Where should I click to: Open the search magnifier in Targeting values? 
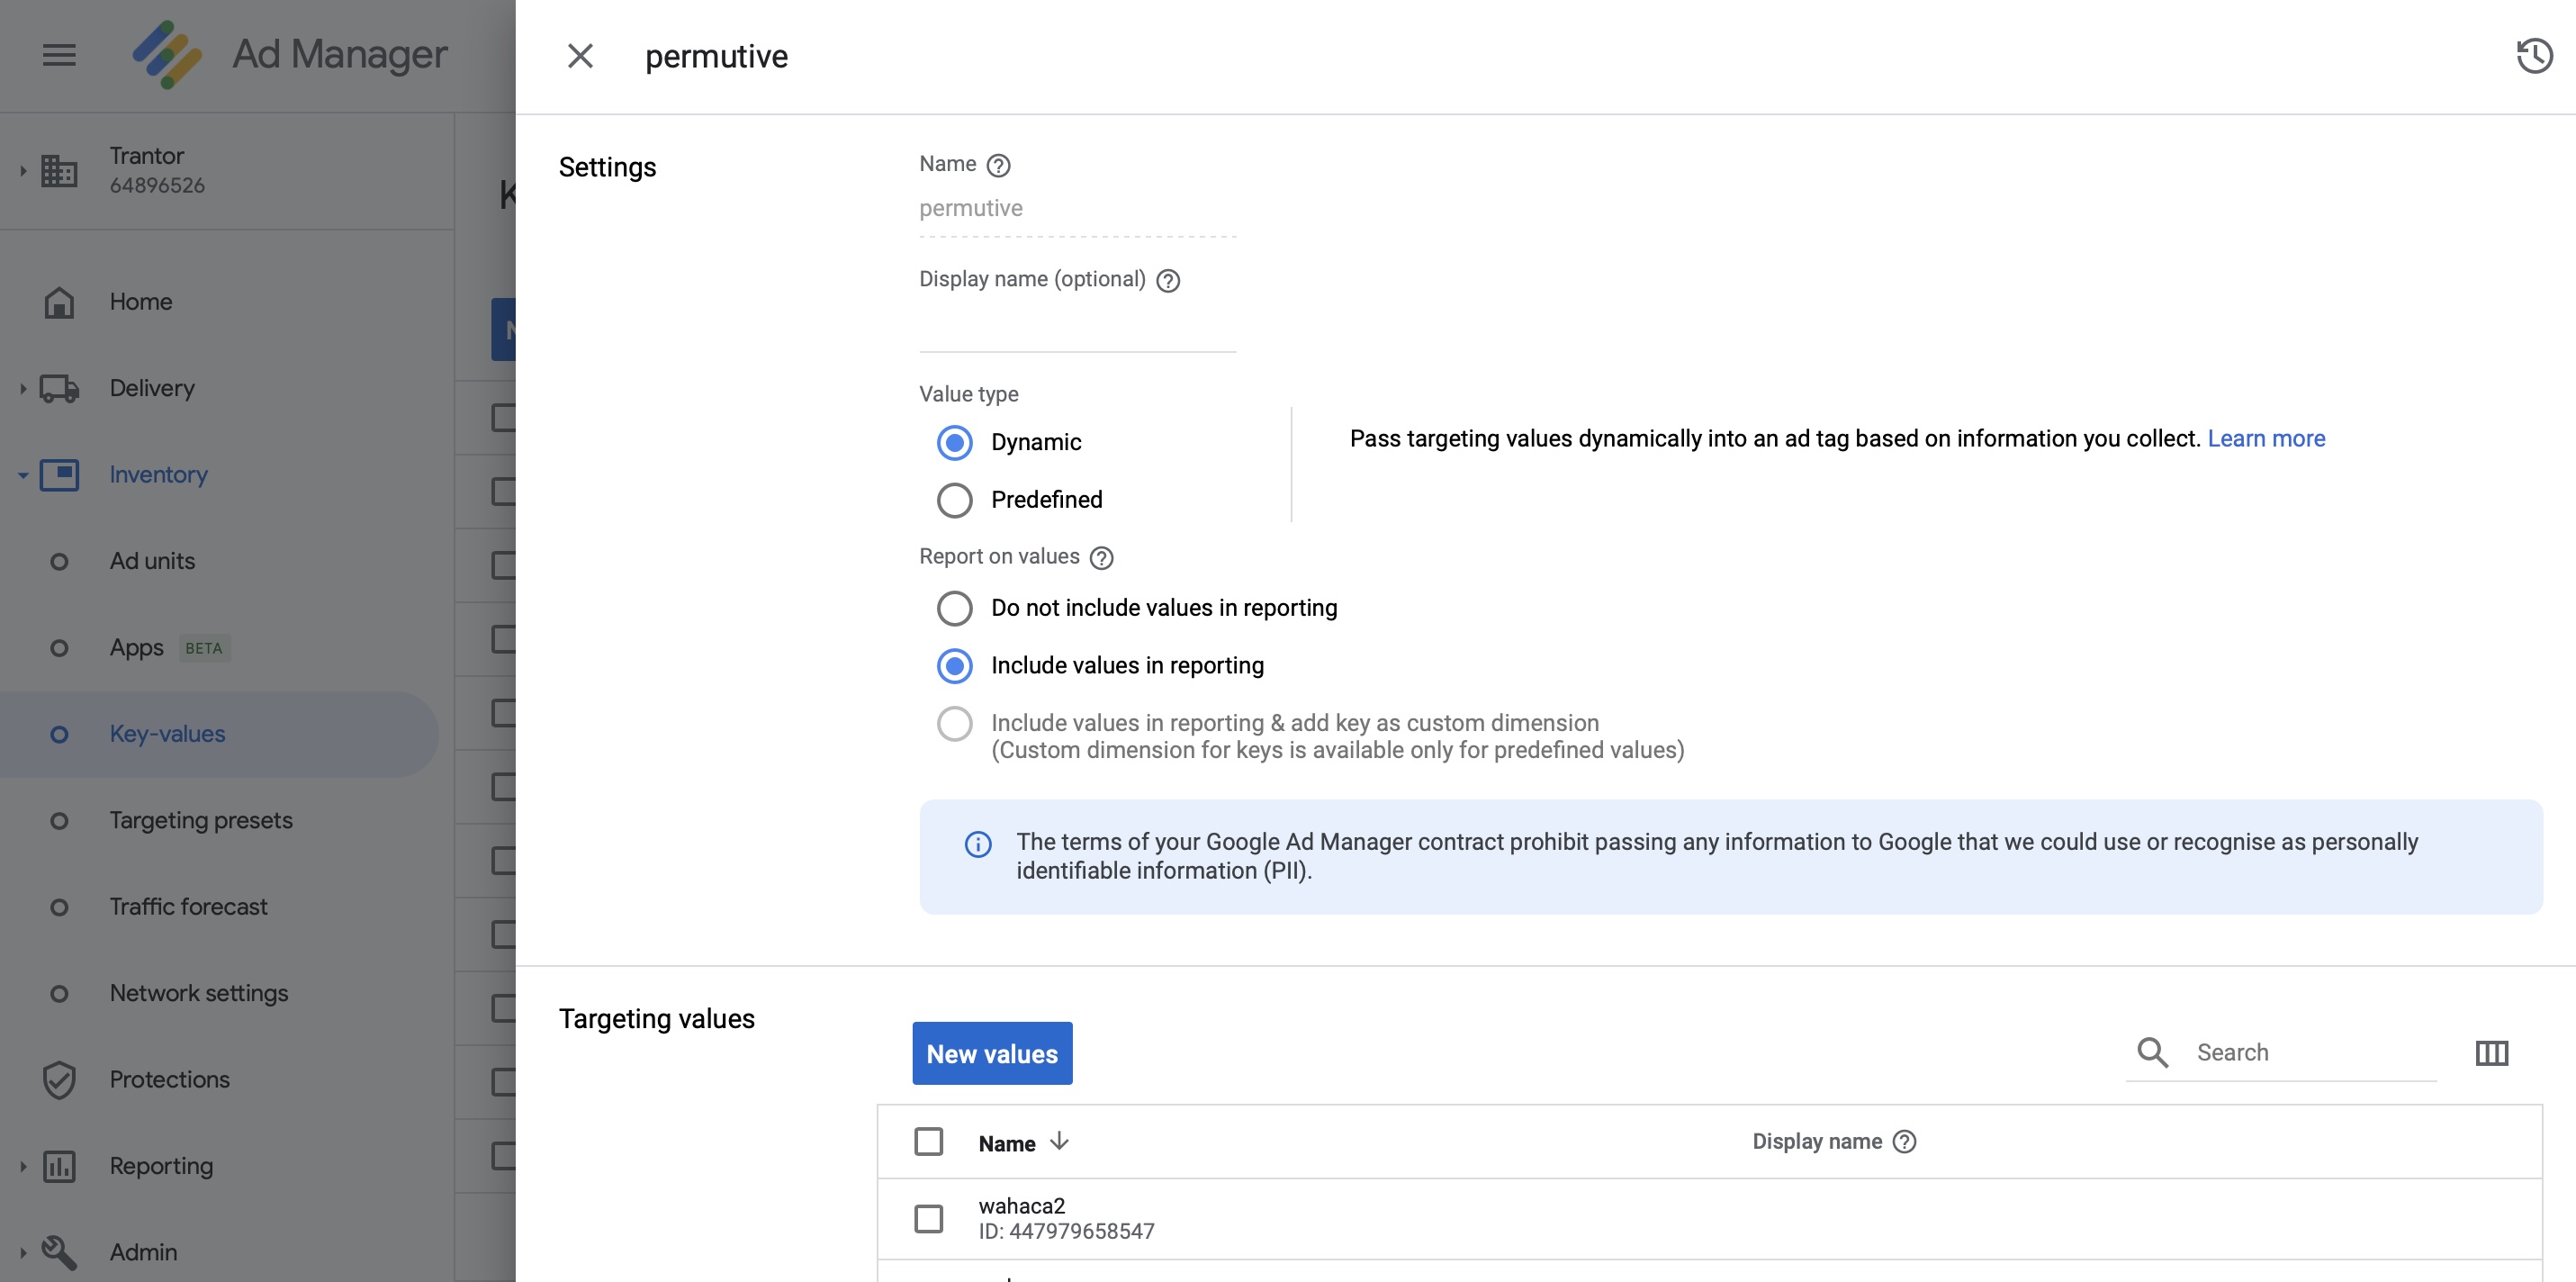[x=2152, y=1053]
